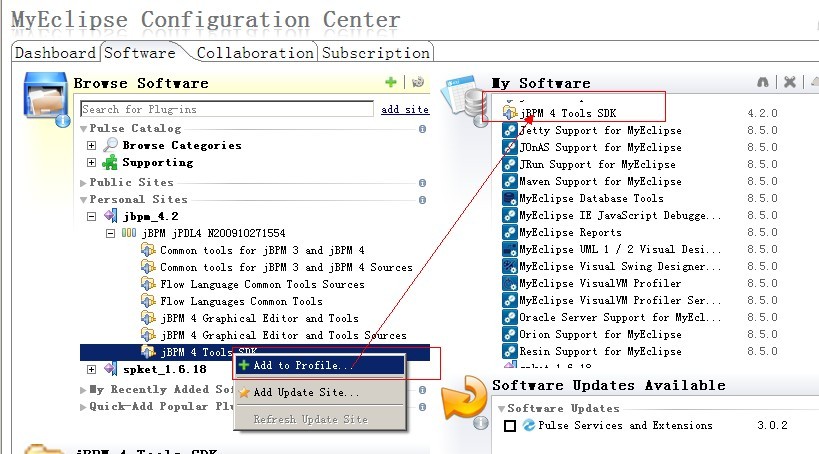Click icon of Common tools for jBPM 3 and jBPM 4

pyautogui.click(x=148, y=250)
